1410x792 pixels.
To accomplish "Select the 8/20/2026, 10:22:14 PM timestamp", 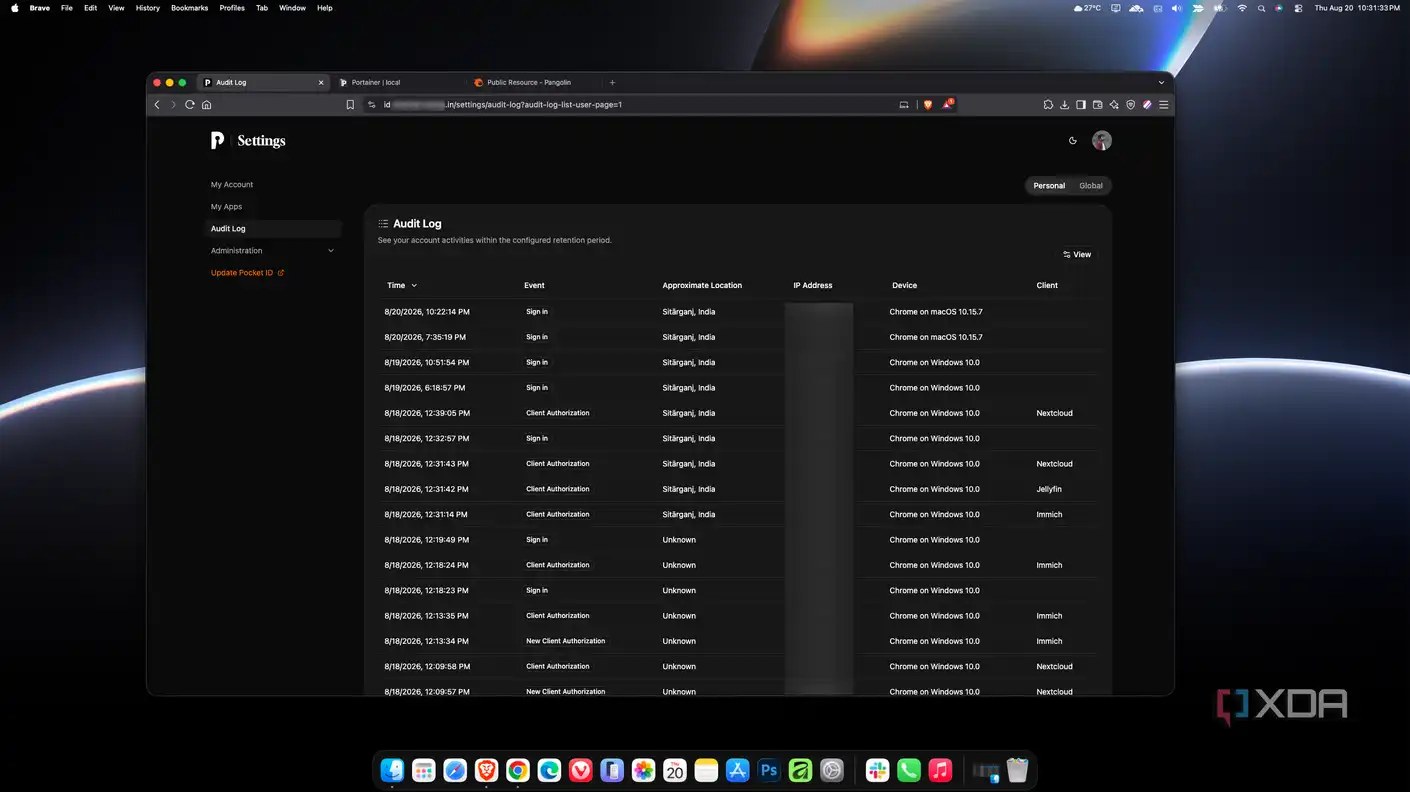I will coord(427,311).
